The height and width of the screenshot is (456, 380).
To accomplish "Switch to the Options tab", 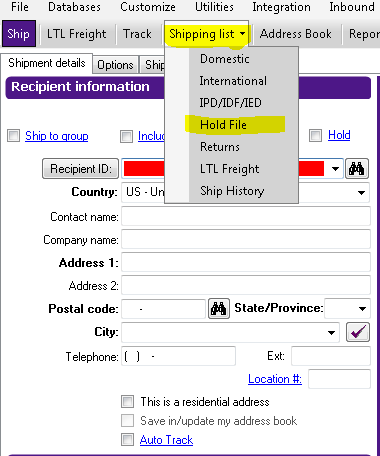I will tap(115, 65).
